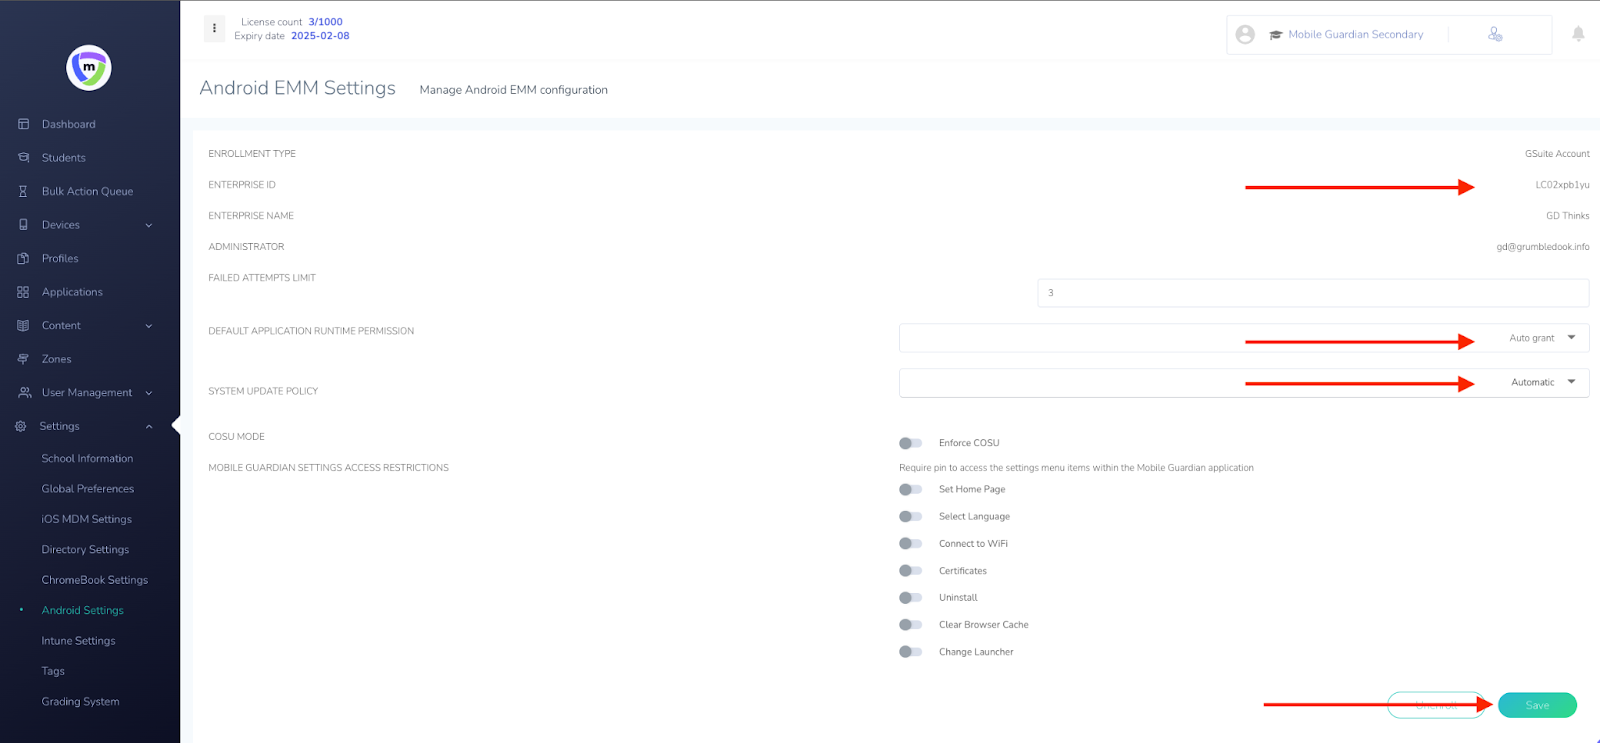Click the GSuite Account enrollment type value
This screenshot has width=1600, height=743.
click(1557, 154)
